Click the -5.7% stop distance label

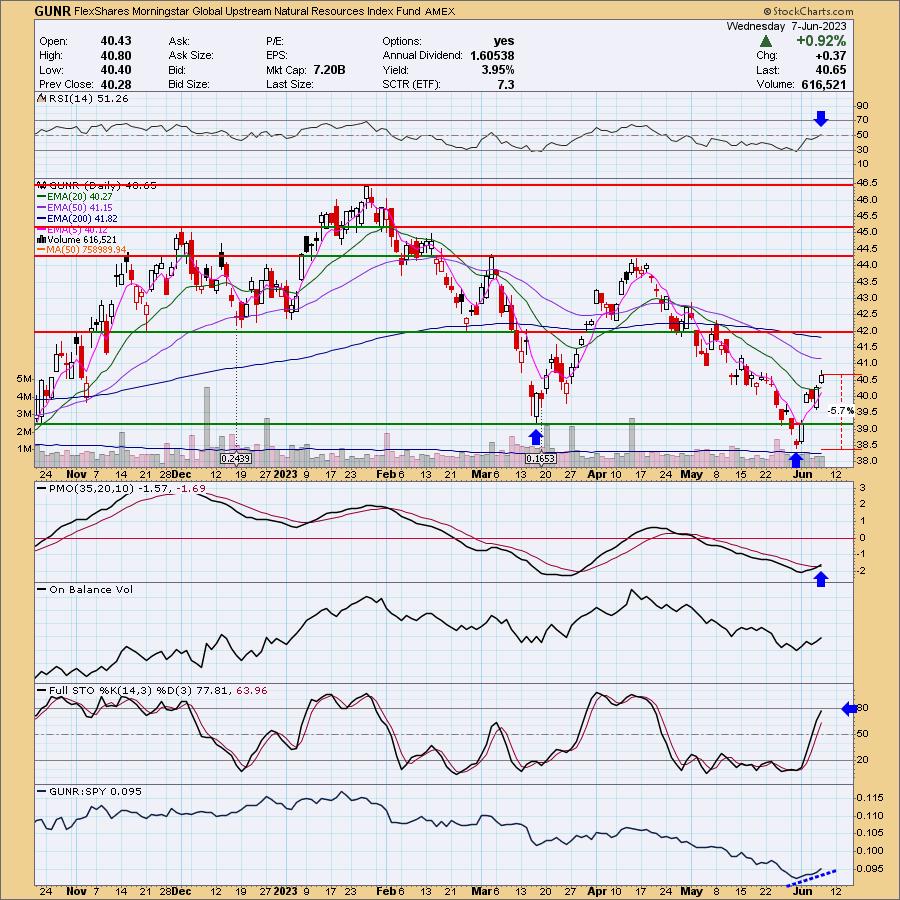click(841, 411)
